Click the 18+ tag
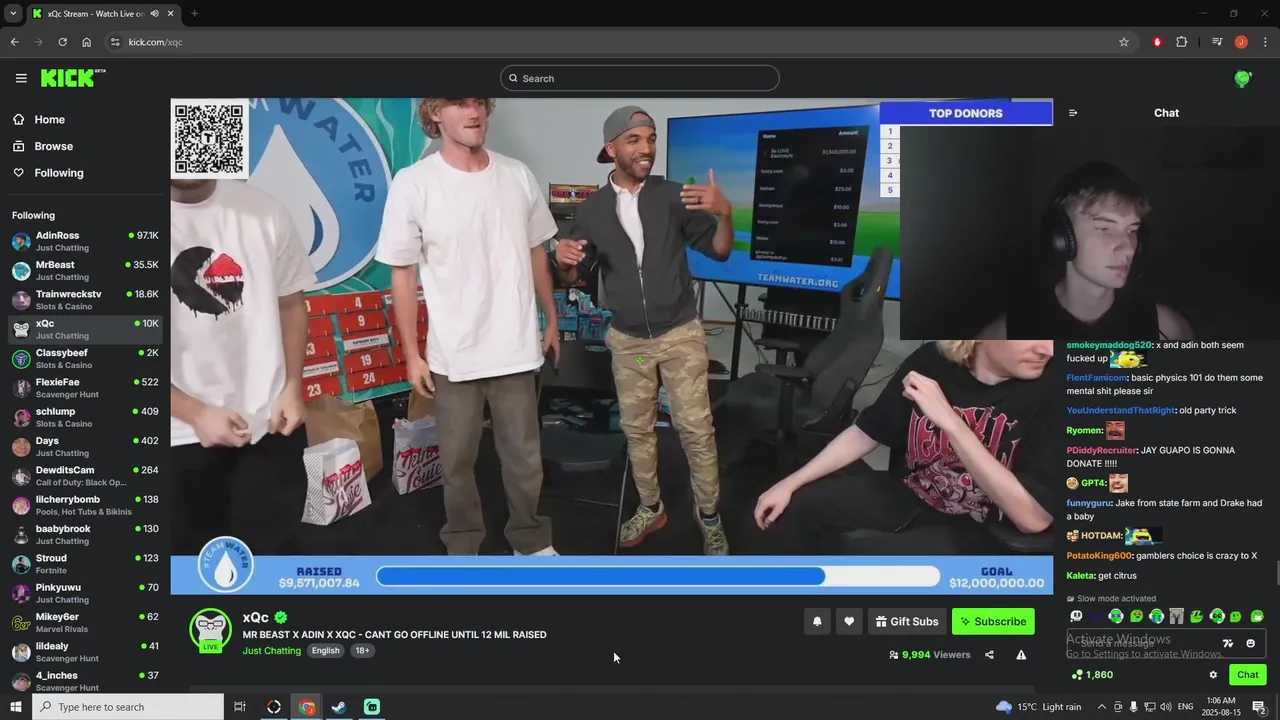1280x720 pixels. point(362,651)
